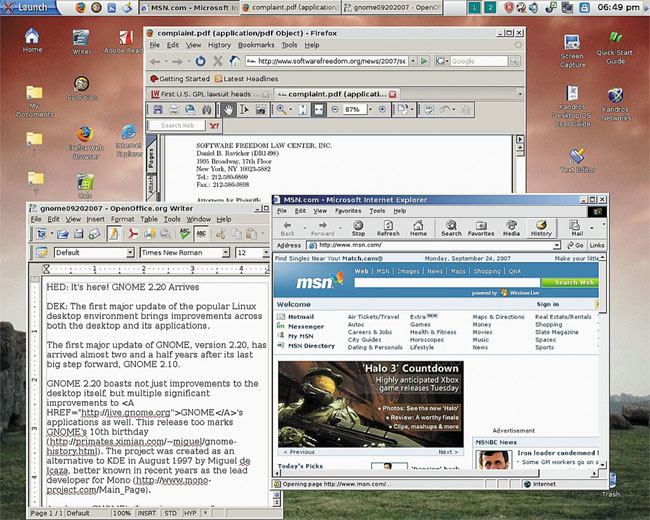Open Firefox tab list dropdown
This screenshot has width=650, height=520.
point(520,94)
